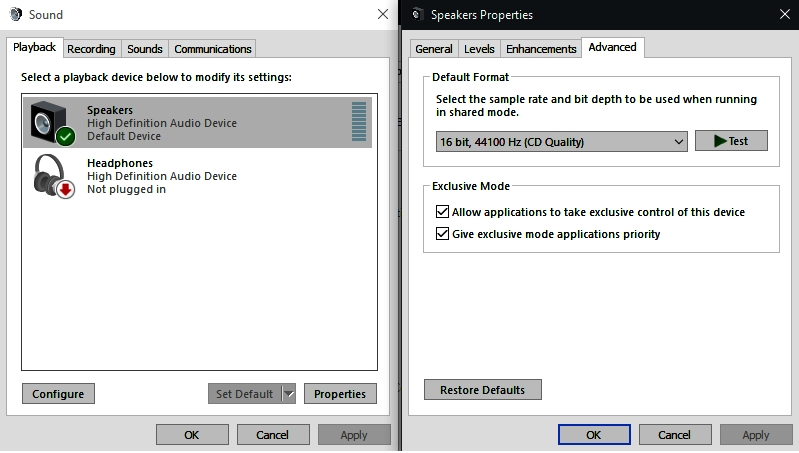Toggle Allow applications to take exclusive control
Screen dimensions: 799x453
[x=442, y=211]
